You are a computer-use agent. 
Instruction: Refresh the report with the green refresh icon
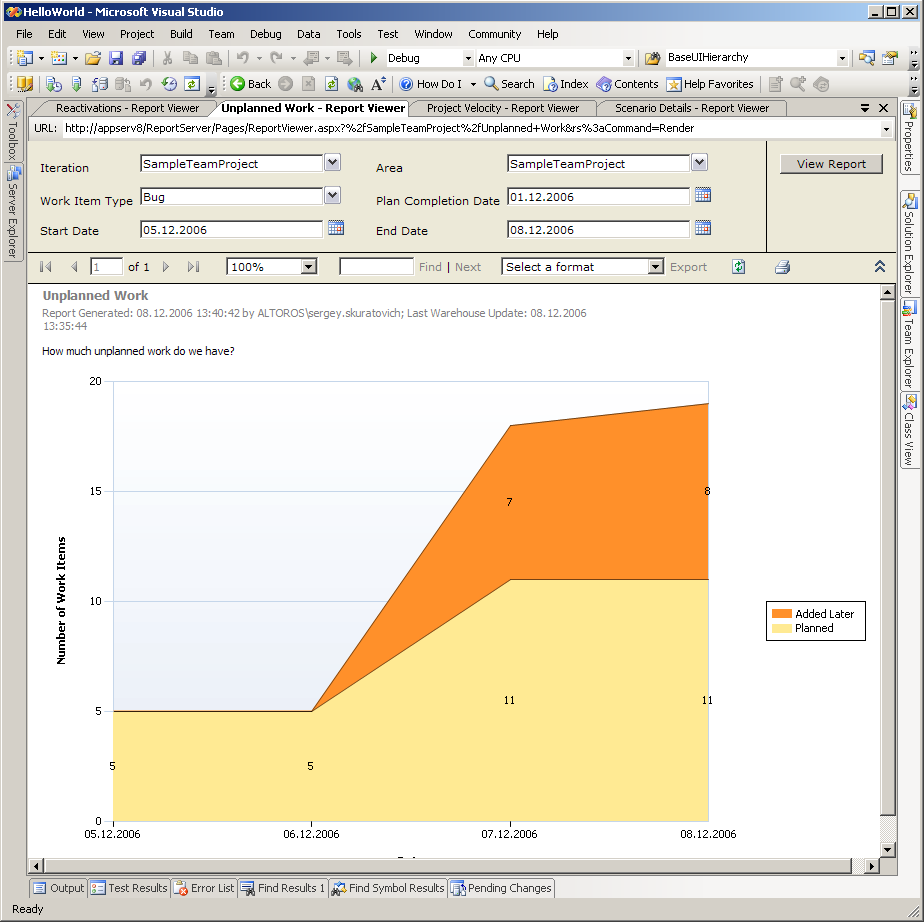coord(738,267)
